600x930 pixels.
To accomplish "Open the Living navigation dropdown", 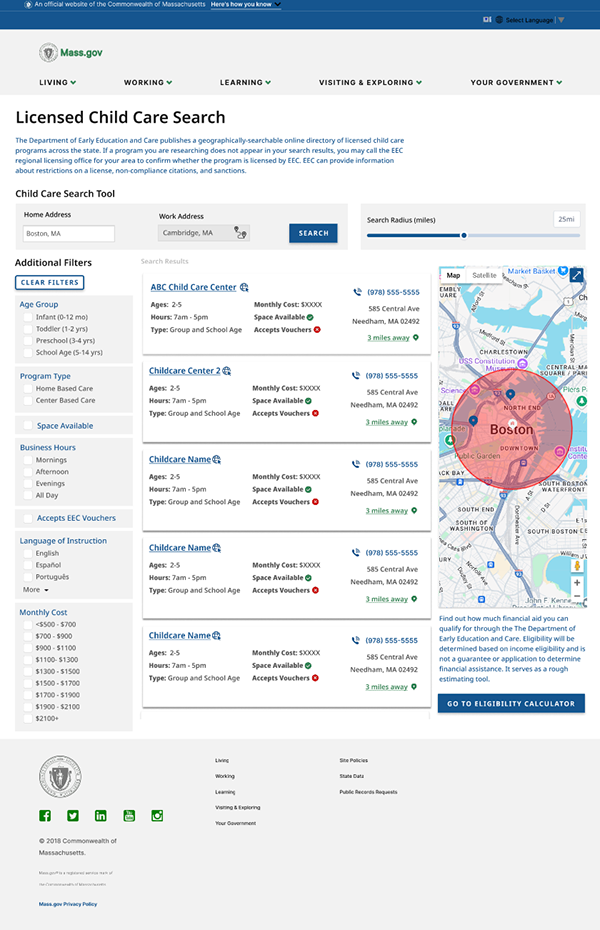I will [x=58, y=82].
